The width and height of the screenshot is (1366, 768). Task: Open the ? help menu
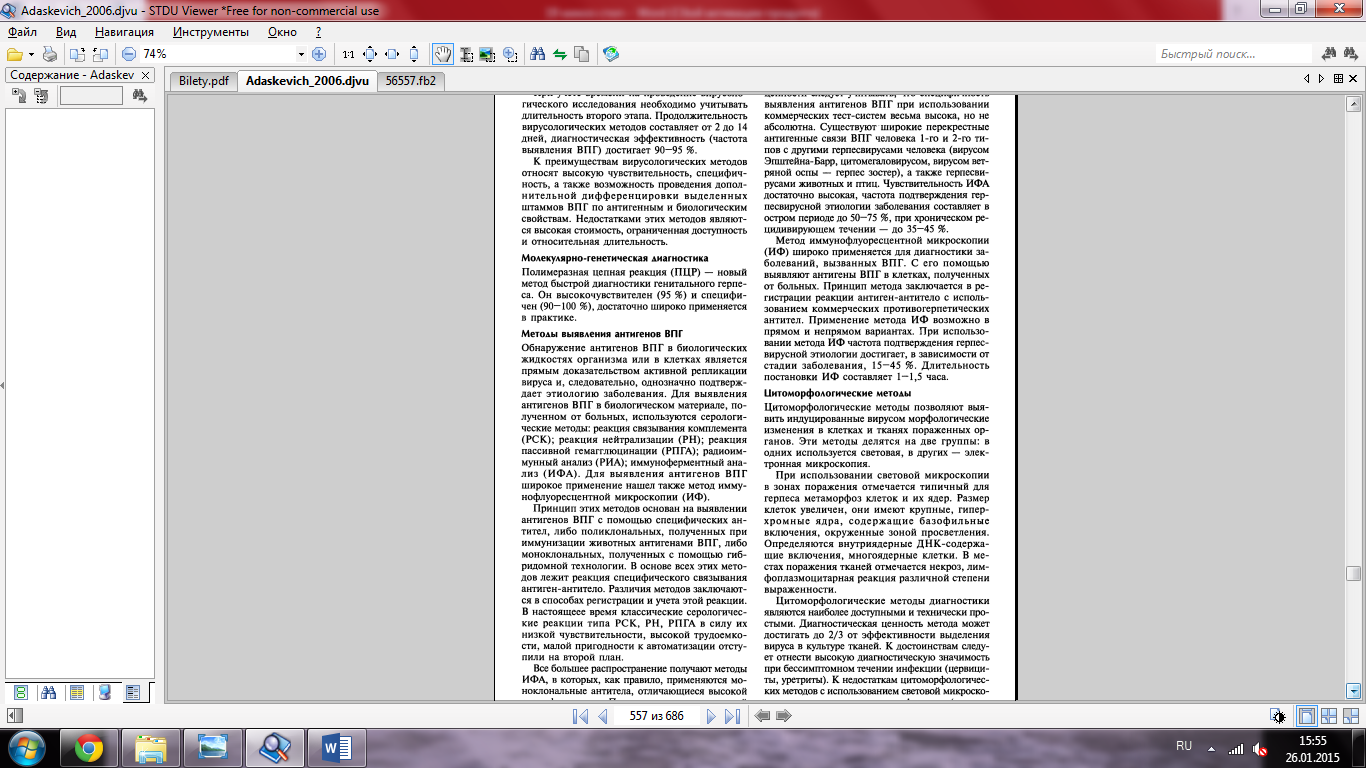[x=318, y=32]
